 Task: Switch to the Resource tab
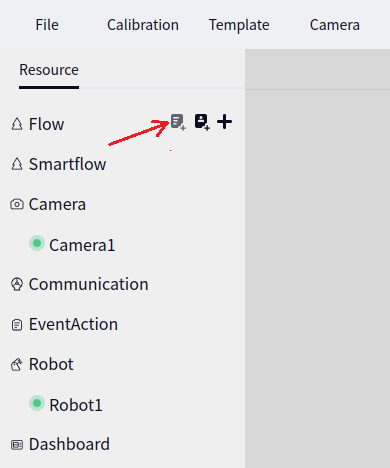point(49,70)
